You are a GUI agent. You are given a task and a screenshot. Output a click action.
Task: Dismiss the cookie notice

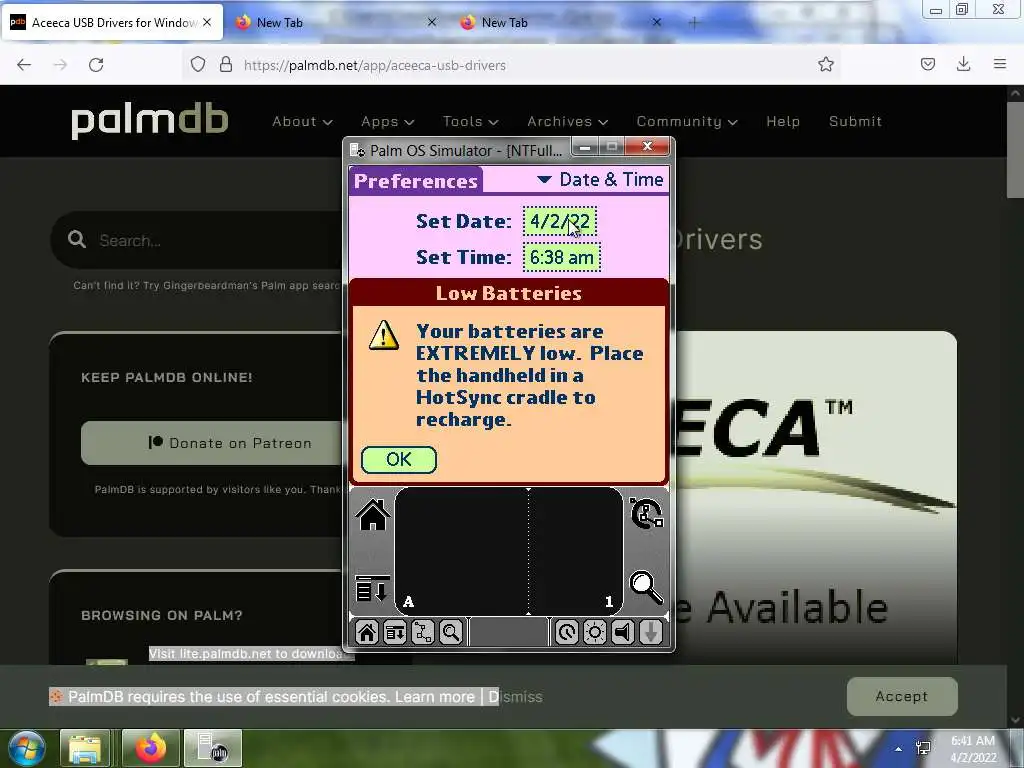click(x=515, y=697)
